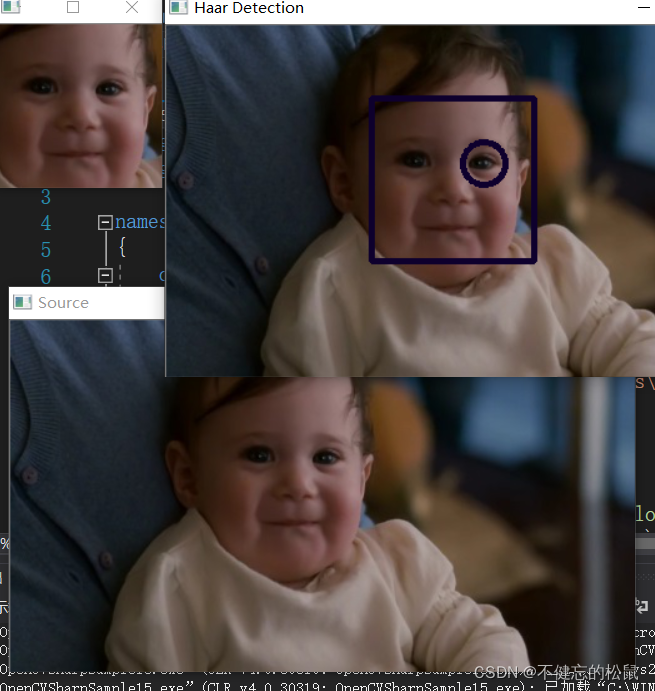The image size is (655, 691).
Task: Click the Source window app icon
Action: point(22,302)
